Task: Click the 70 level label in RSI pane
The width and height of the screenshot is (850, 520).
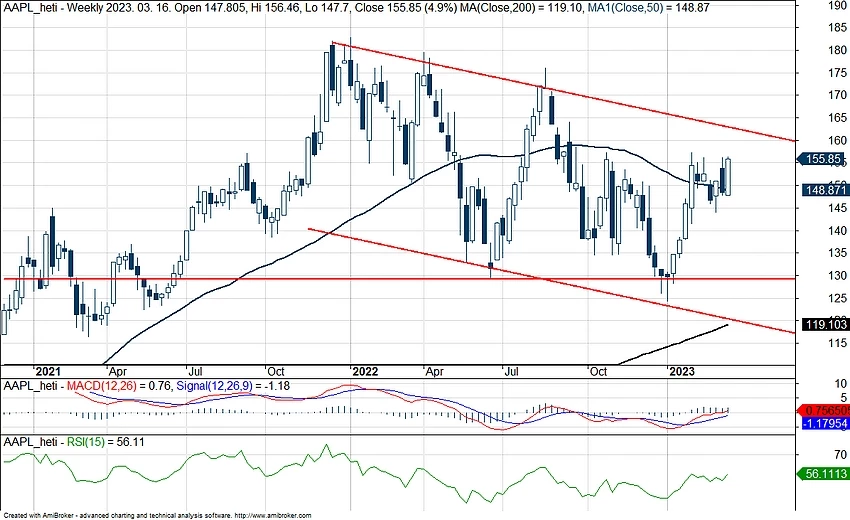Action: (x=840, y=454)
